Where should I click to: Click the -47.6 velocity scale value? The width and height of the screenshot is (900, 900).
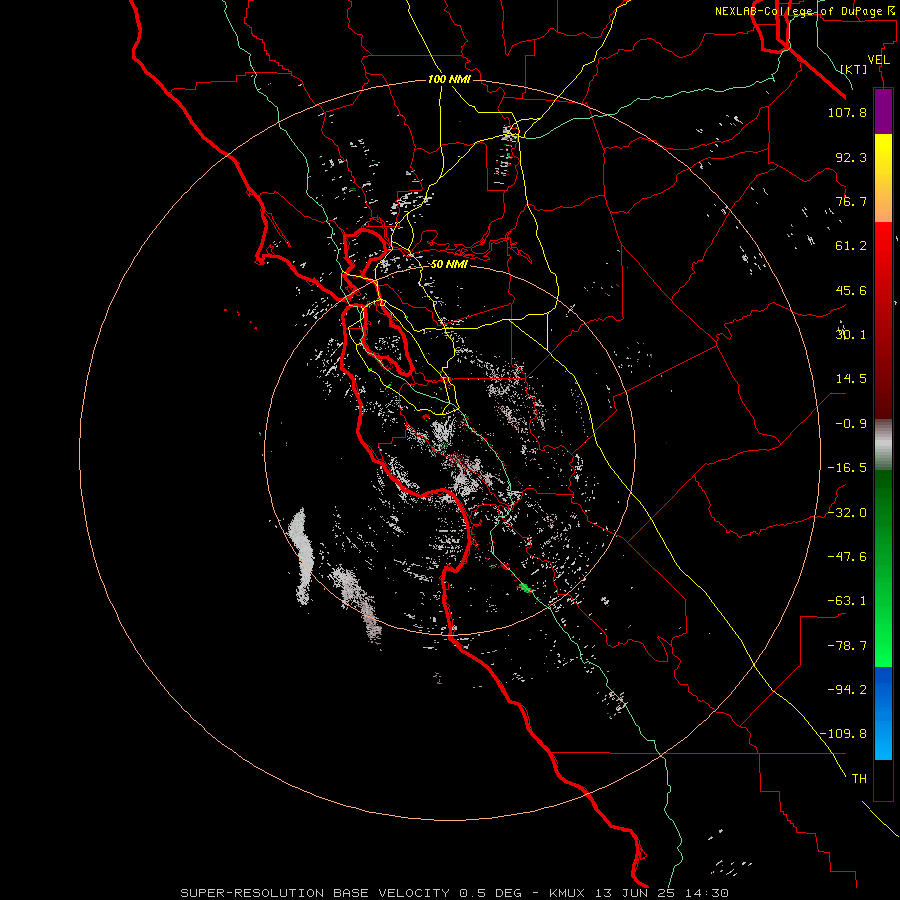[847, 557]
